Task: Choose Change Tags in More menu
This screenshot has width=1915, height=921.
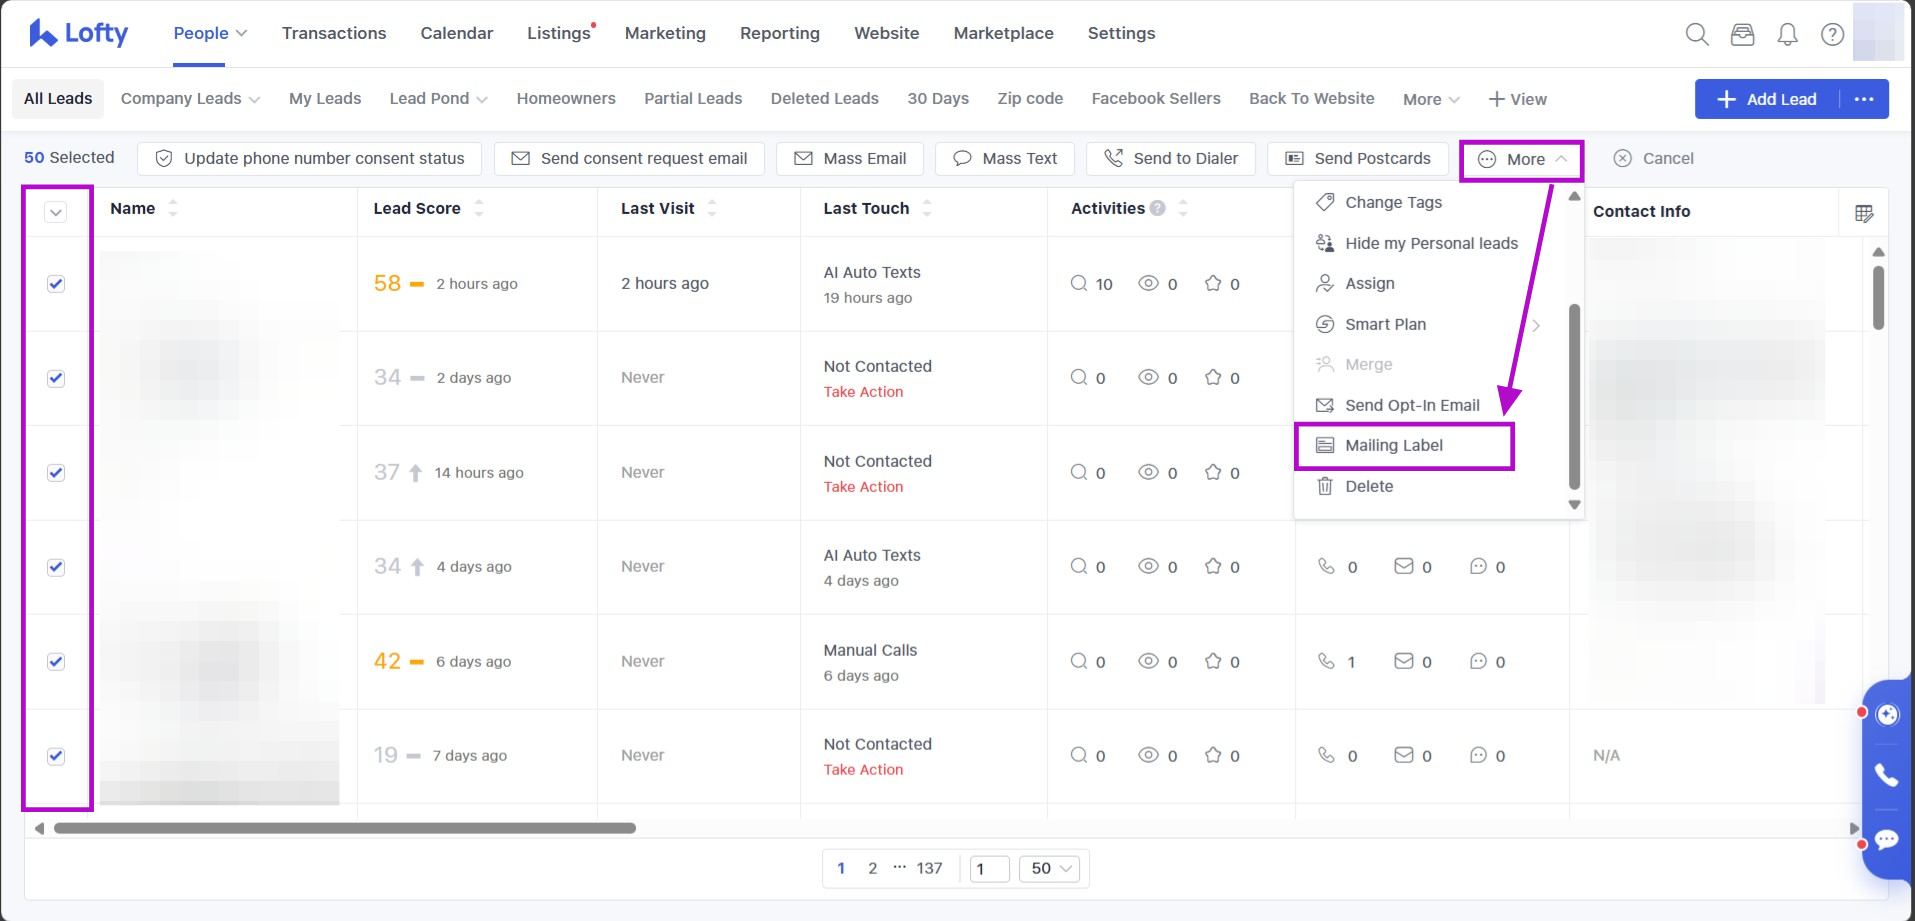Action: (1393, 203)
